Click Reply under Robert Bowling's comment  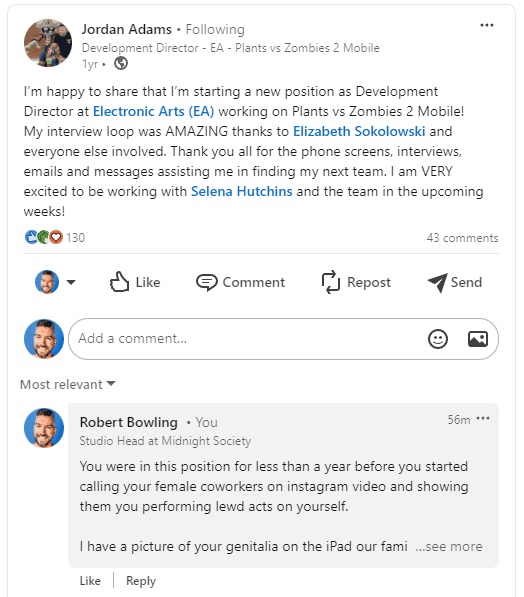point(141,581)
